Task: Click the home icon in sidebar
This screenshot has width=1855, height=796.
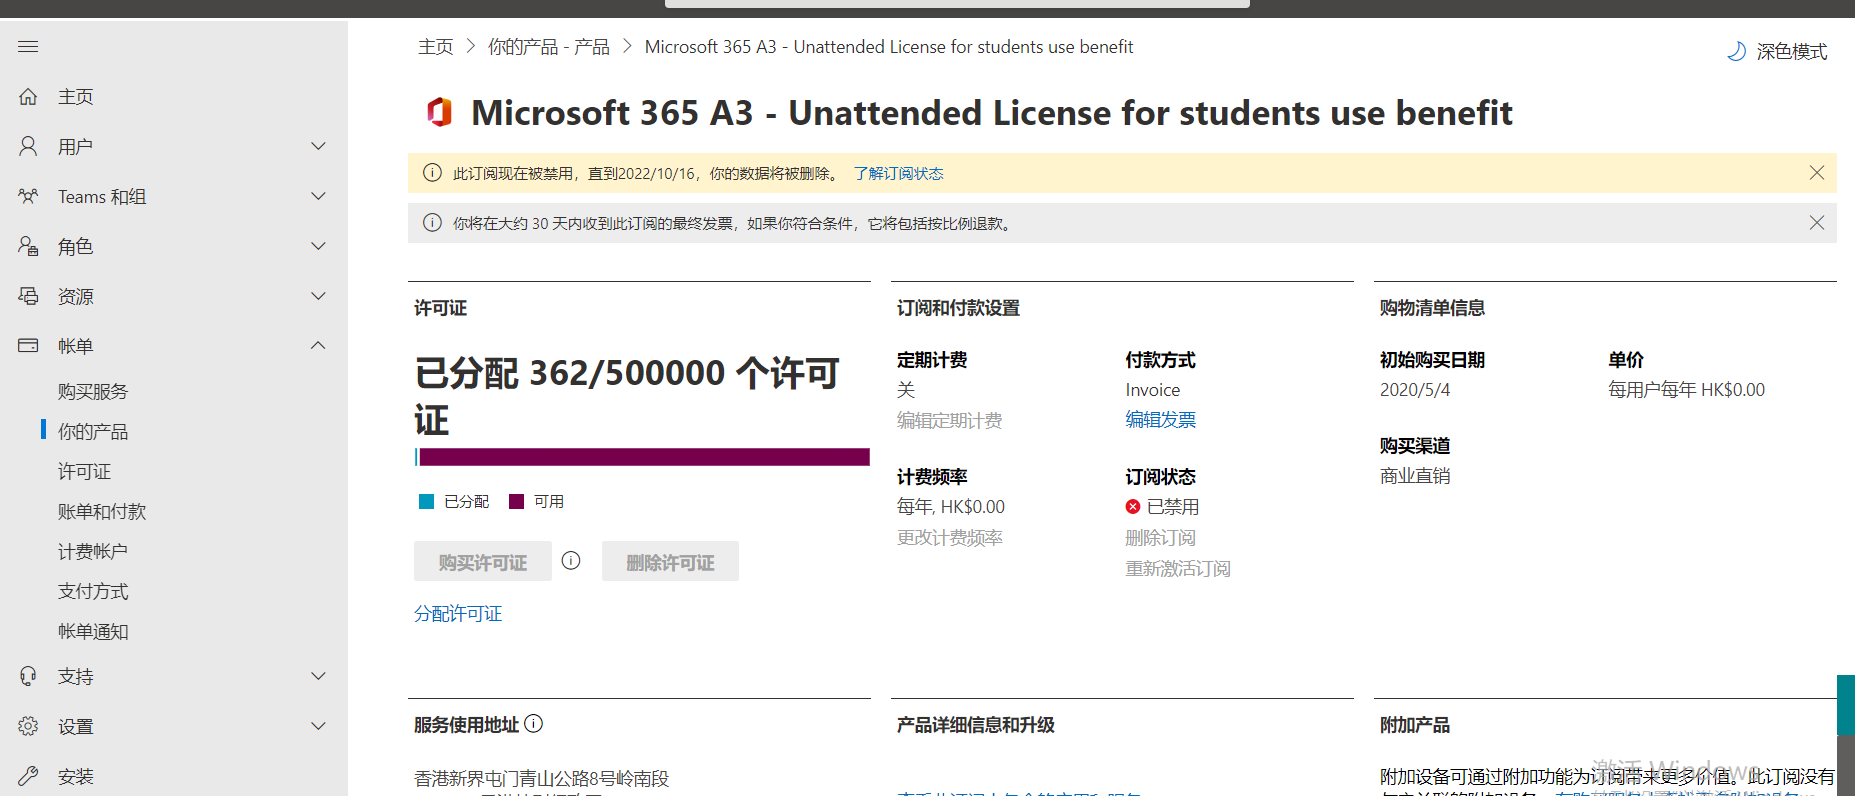Action: pos(28,97)
